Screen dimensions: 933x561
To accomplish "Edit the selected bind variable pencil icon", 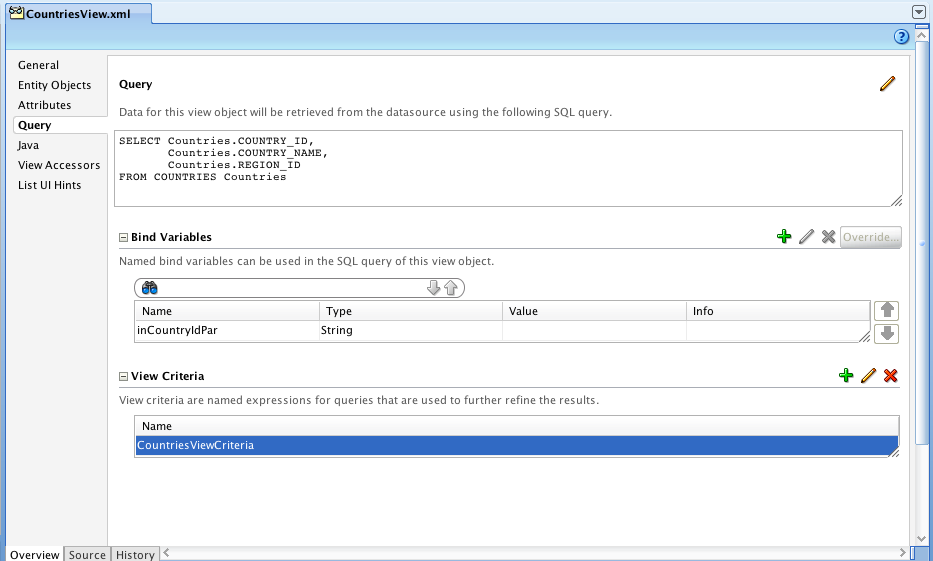I will pos(806,236).
